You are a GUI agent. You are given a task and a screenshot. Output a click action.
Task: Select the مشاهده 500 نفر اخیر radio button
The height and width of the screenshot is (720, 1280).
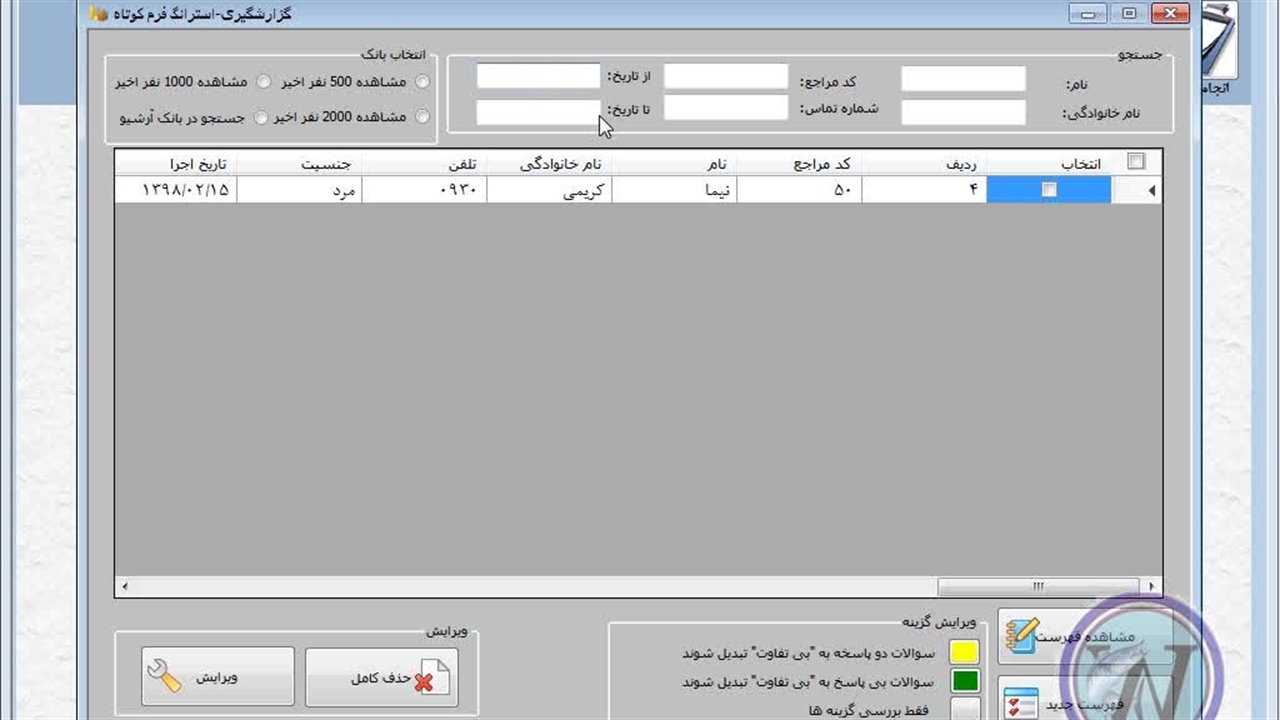point(422,81)
